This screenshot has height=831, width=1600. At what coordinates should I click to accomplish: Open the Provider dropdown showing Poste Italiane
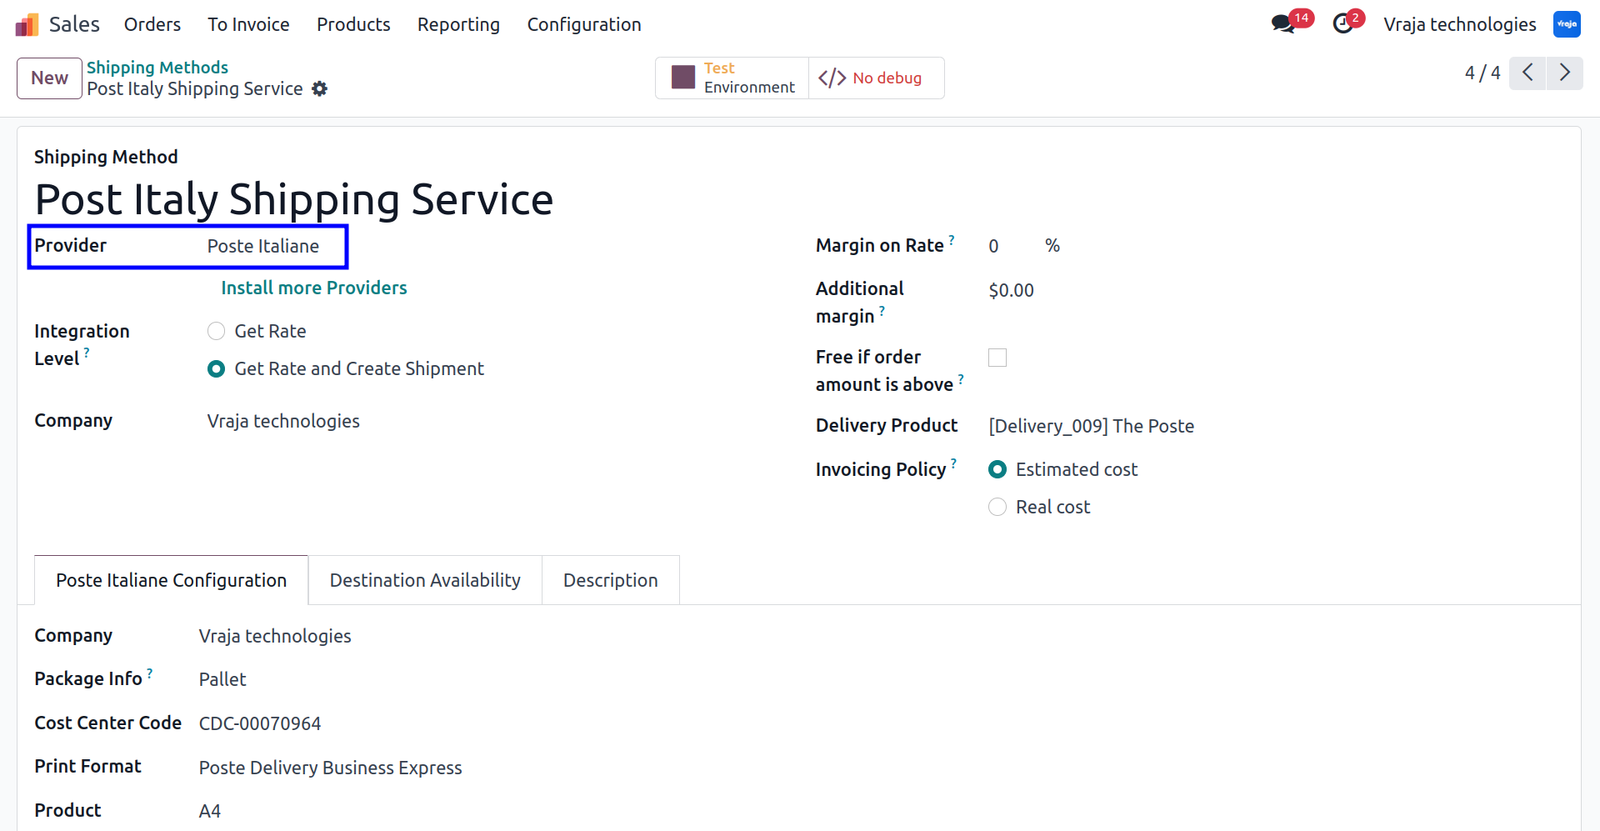[274, 246]
